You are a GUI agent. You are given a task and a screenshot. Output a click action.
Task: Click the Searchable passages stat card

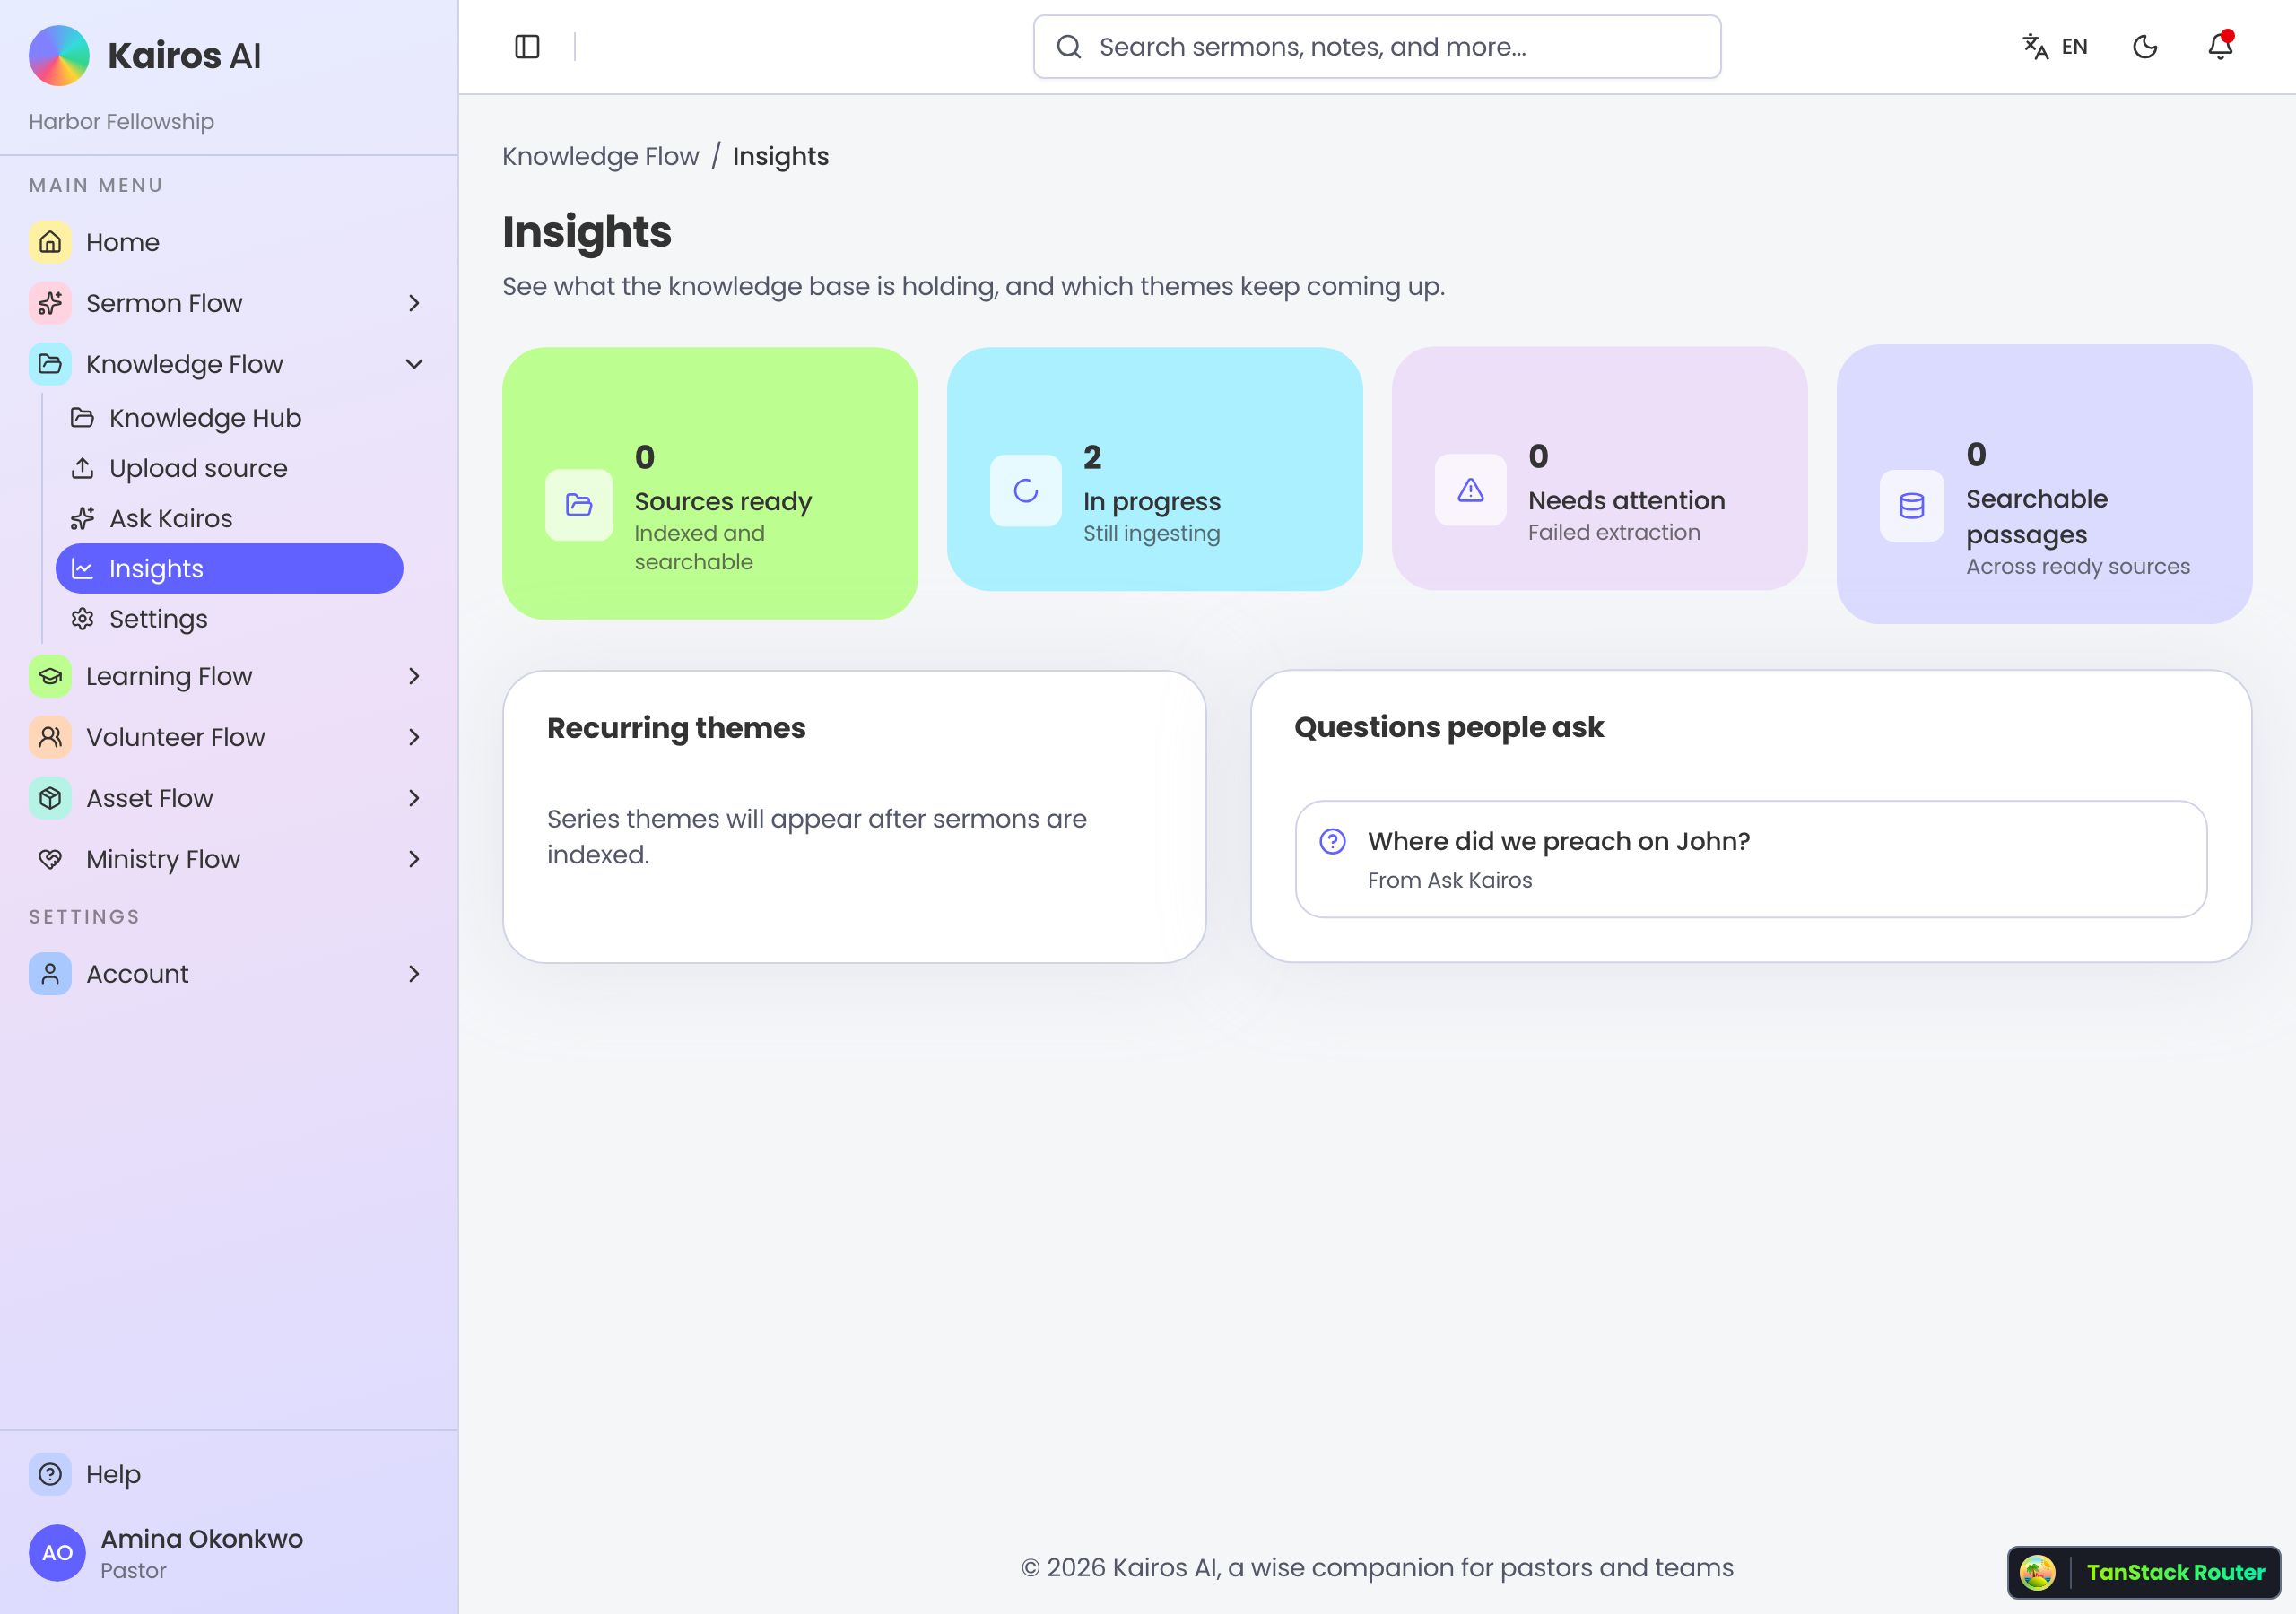(x=2044, y=484)
